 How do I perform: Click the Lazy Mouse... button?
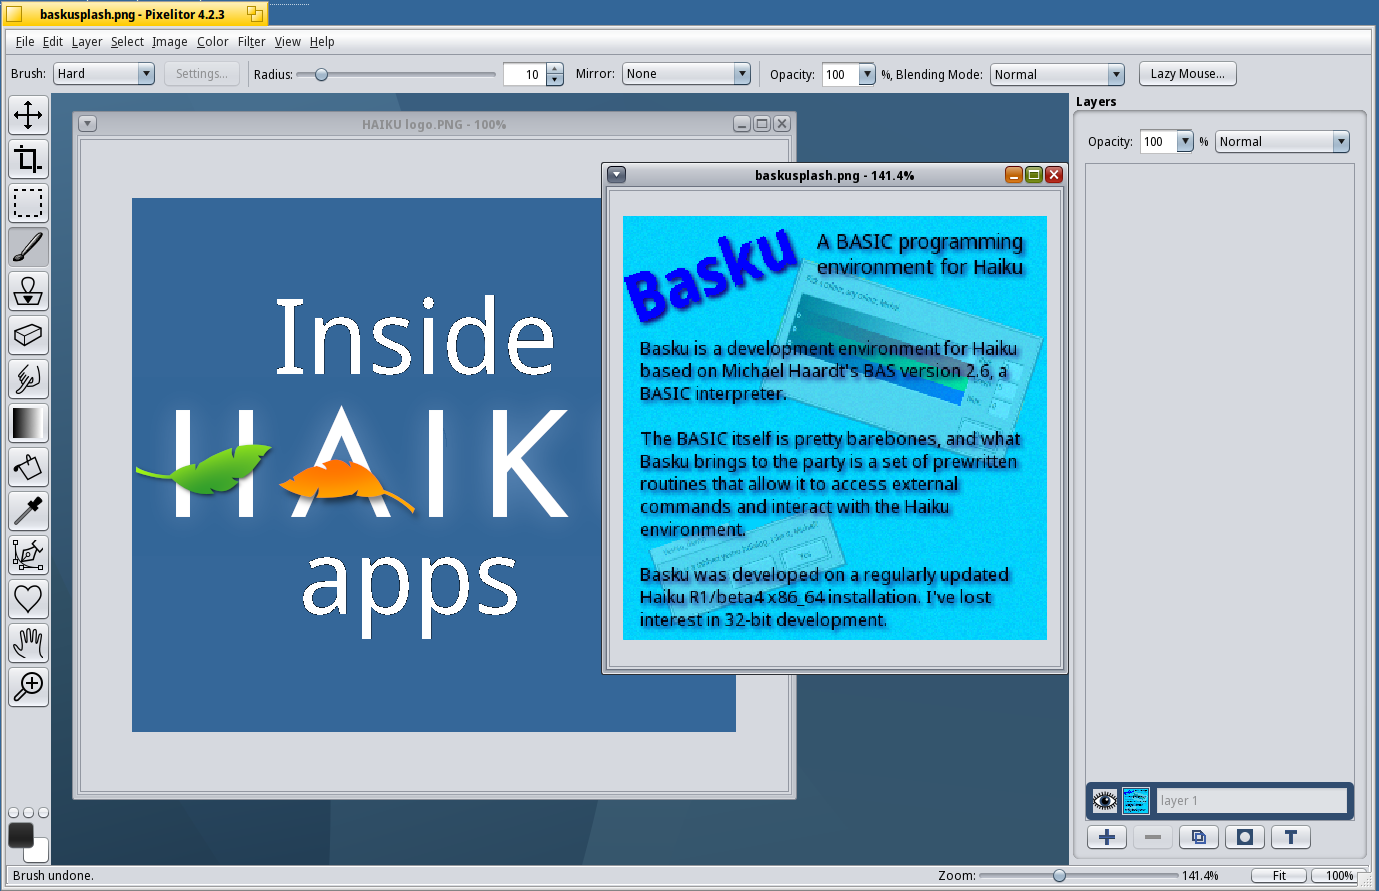click(x=1187, y=74)
